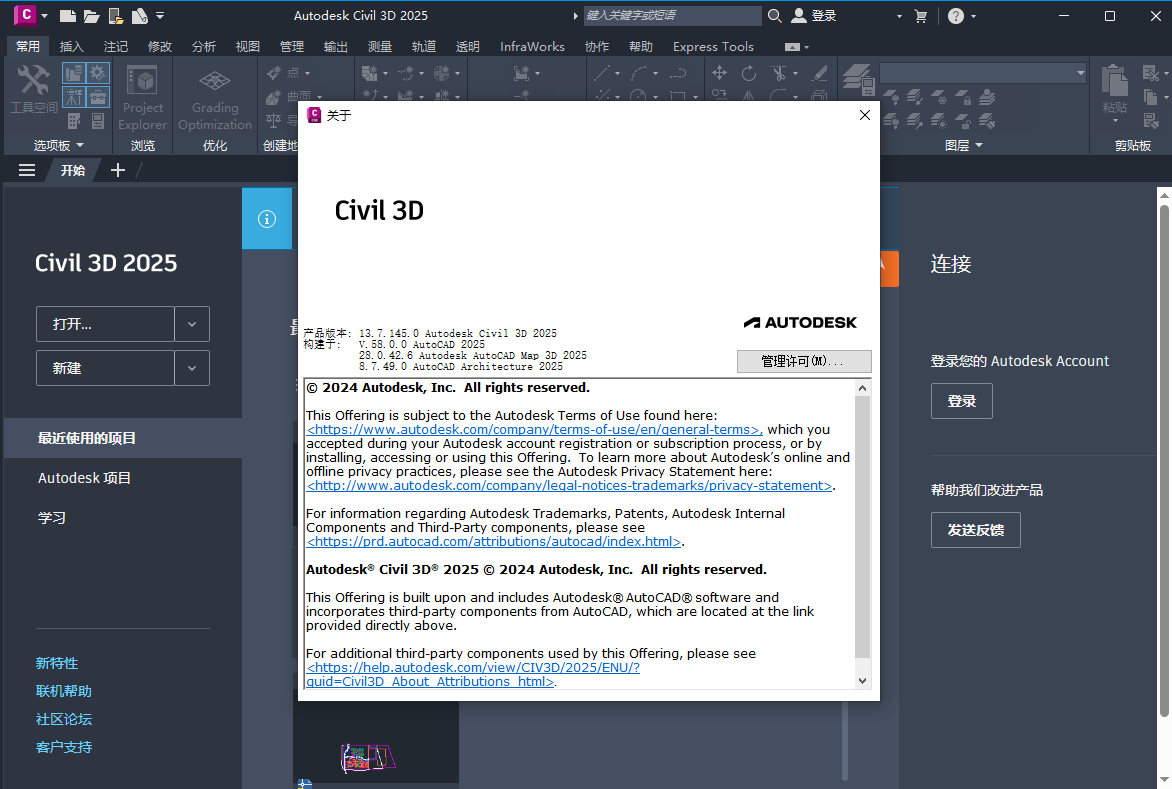Viewport: 1172px width, 789px height.
Task: Click the magnifier search icon in title bar
Action: point(775,16)
